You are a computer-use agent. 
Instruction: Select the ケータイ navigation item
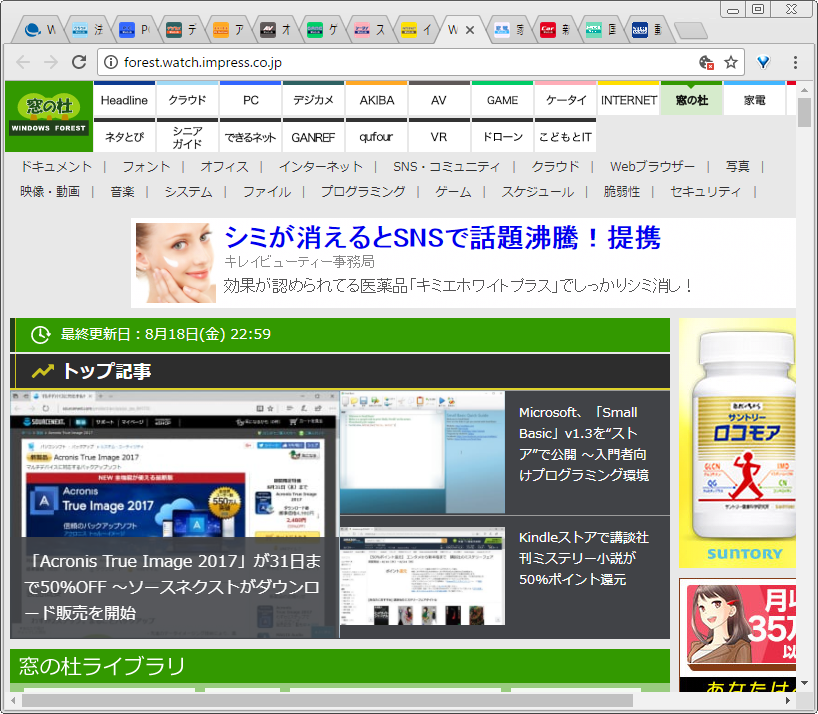[x=565, y=100]
